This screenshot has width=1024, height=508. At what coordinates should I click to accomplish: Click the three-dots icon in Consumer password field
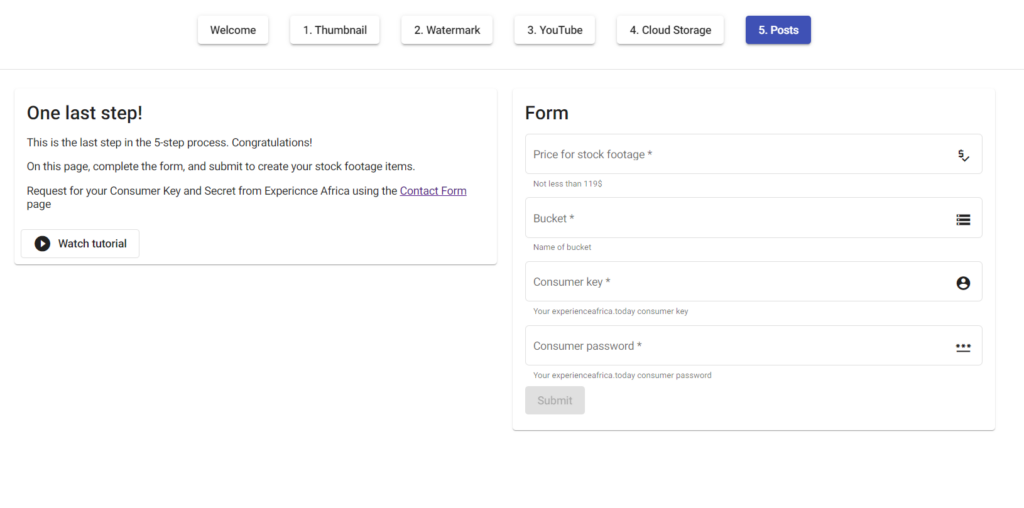point(963,347)
